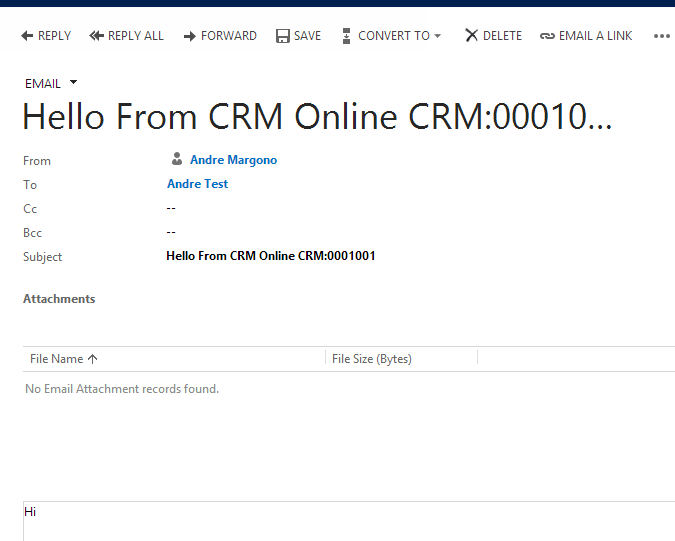The image size is (675, 541).
Task: Click the person icon beside Andre Margono
Action: [177, 160]
